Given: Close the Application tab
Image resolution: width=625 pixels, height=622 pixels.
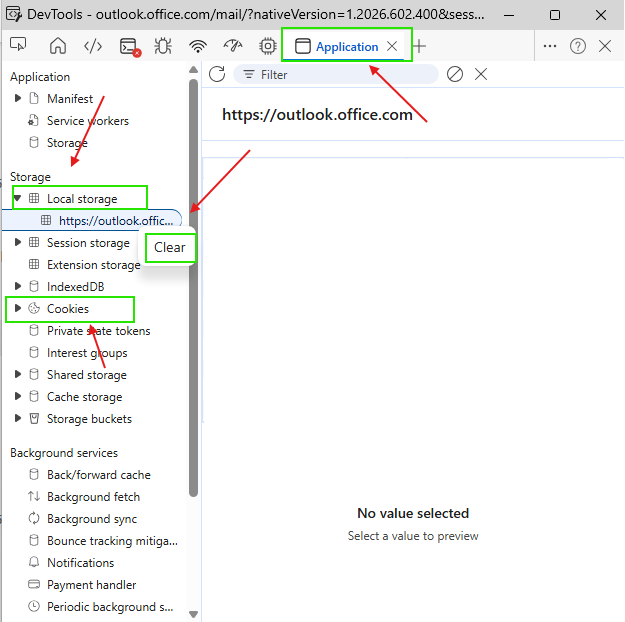Looking at the screenshot, I should (392, 46).
